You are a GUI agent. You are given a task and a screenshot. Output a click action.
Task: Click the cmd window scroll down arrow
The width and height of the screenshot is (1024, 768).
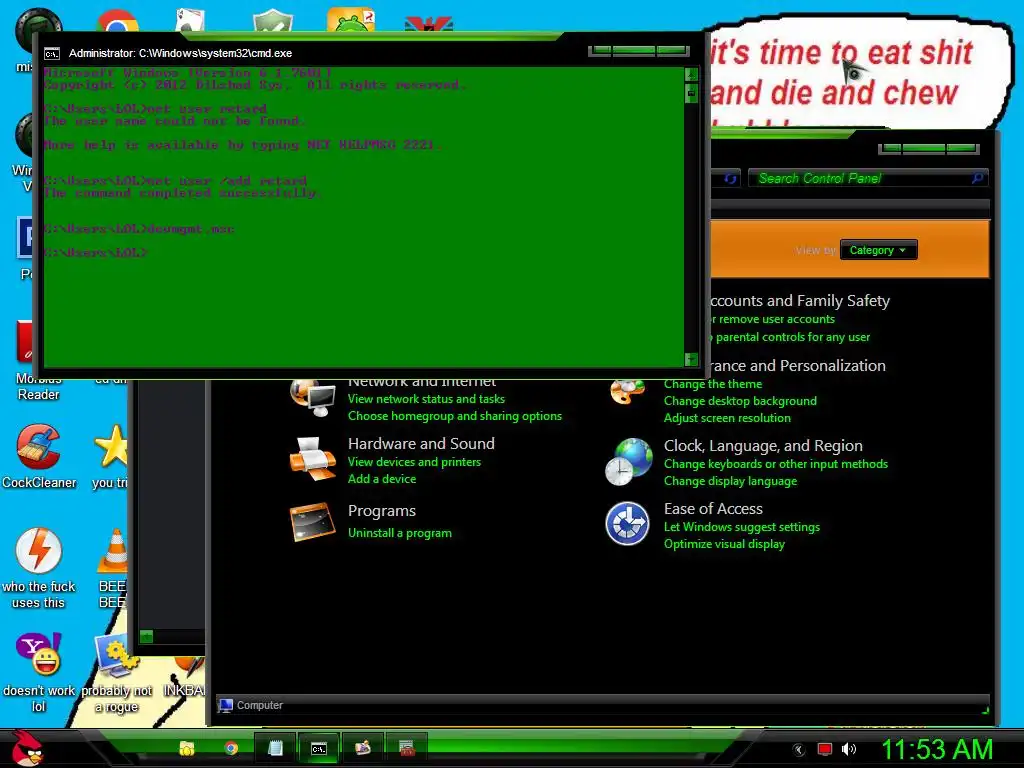tap(691, 359)
